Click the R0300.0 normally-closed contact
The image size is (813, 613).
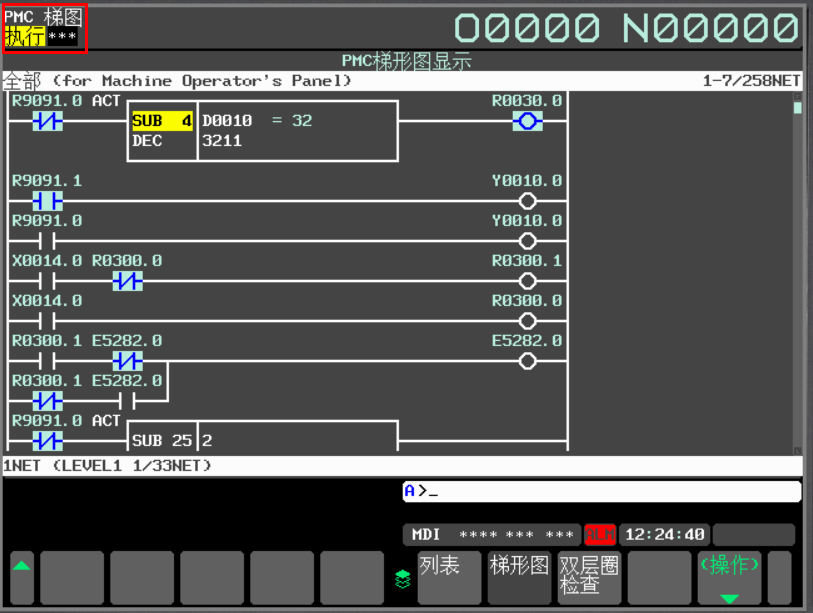tap(127, 282)
